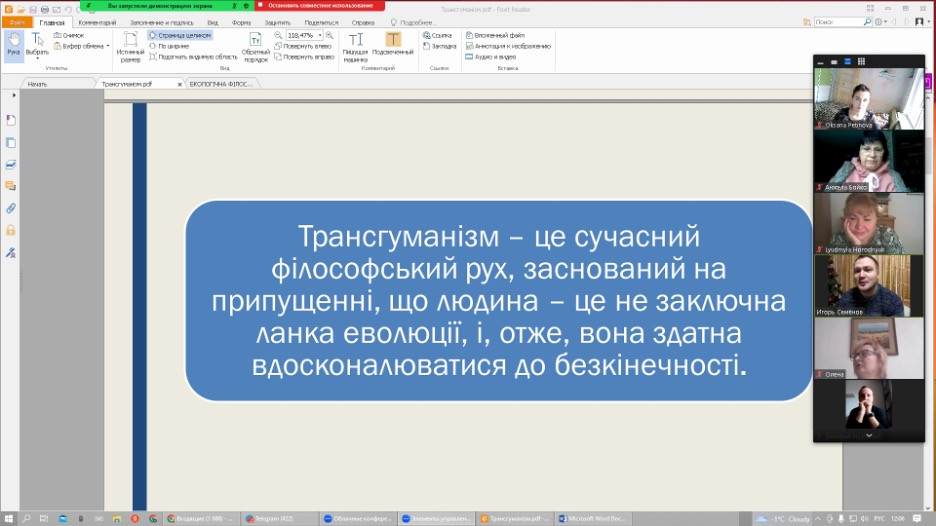
Task: Open the attachments paperclip panel
Action: pos(11,208)
